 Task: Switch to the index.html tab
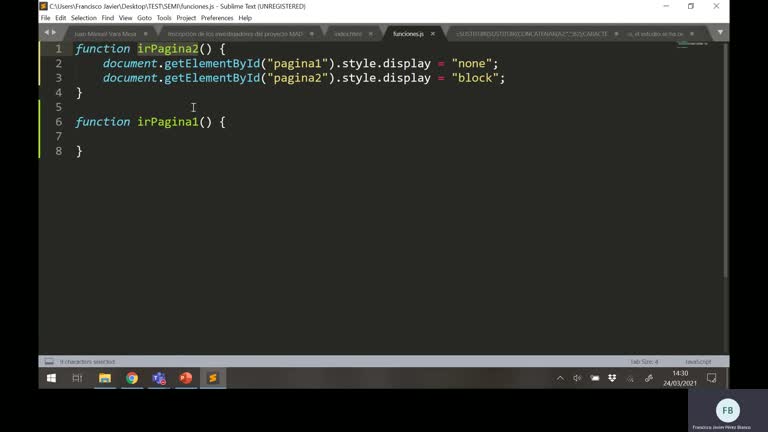point(348,33)
